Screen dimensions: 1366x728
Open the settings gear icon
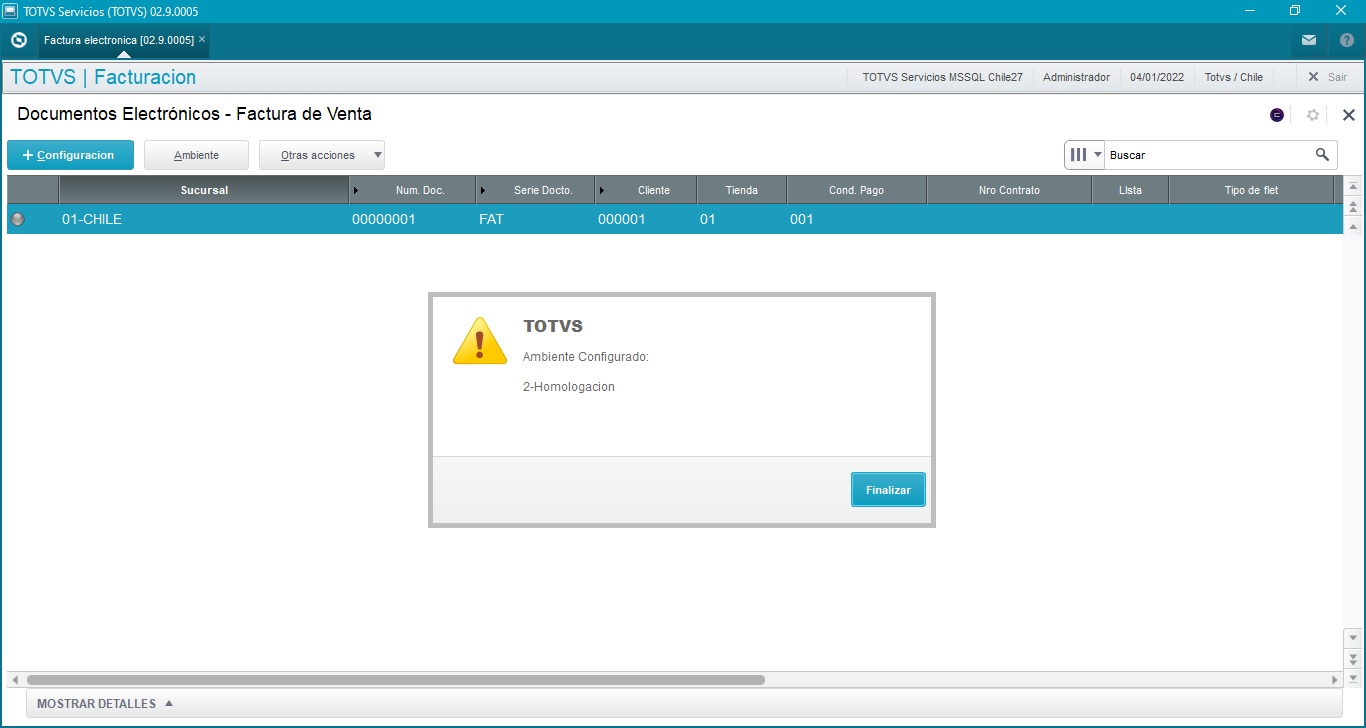(x=1313, y=115)
